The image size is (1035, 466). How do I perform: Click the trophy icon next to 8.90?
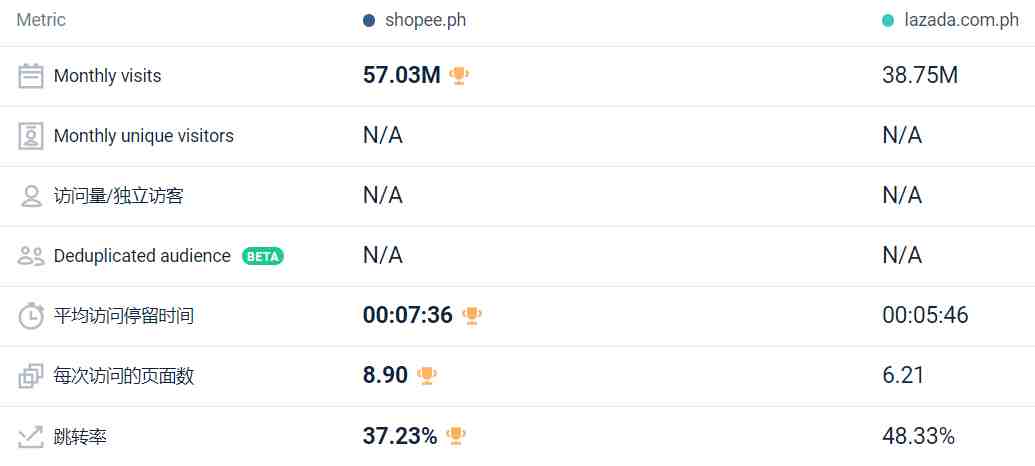pos(426,376)
